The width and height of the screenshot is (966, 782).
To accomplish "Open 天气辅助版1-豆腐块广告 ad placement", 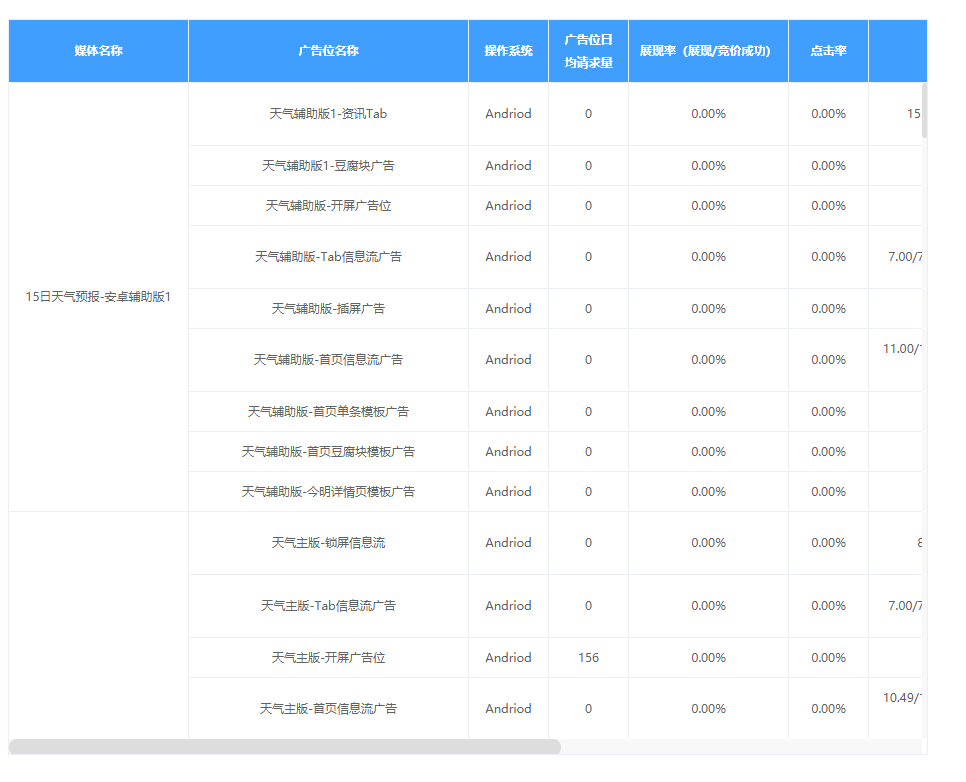I will [327, 165].
